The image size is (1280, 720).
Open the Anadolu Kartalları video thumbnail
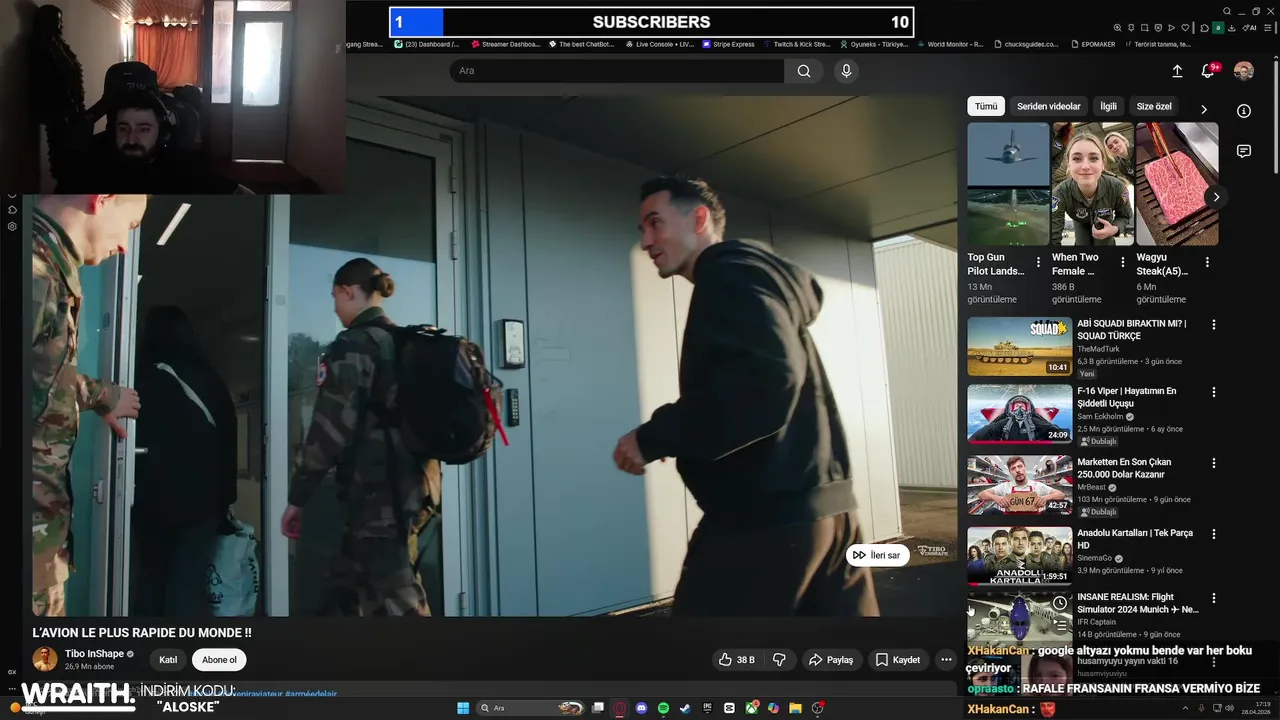tap(1019, 556)
